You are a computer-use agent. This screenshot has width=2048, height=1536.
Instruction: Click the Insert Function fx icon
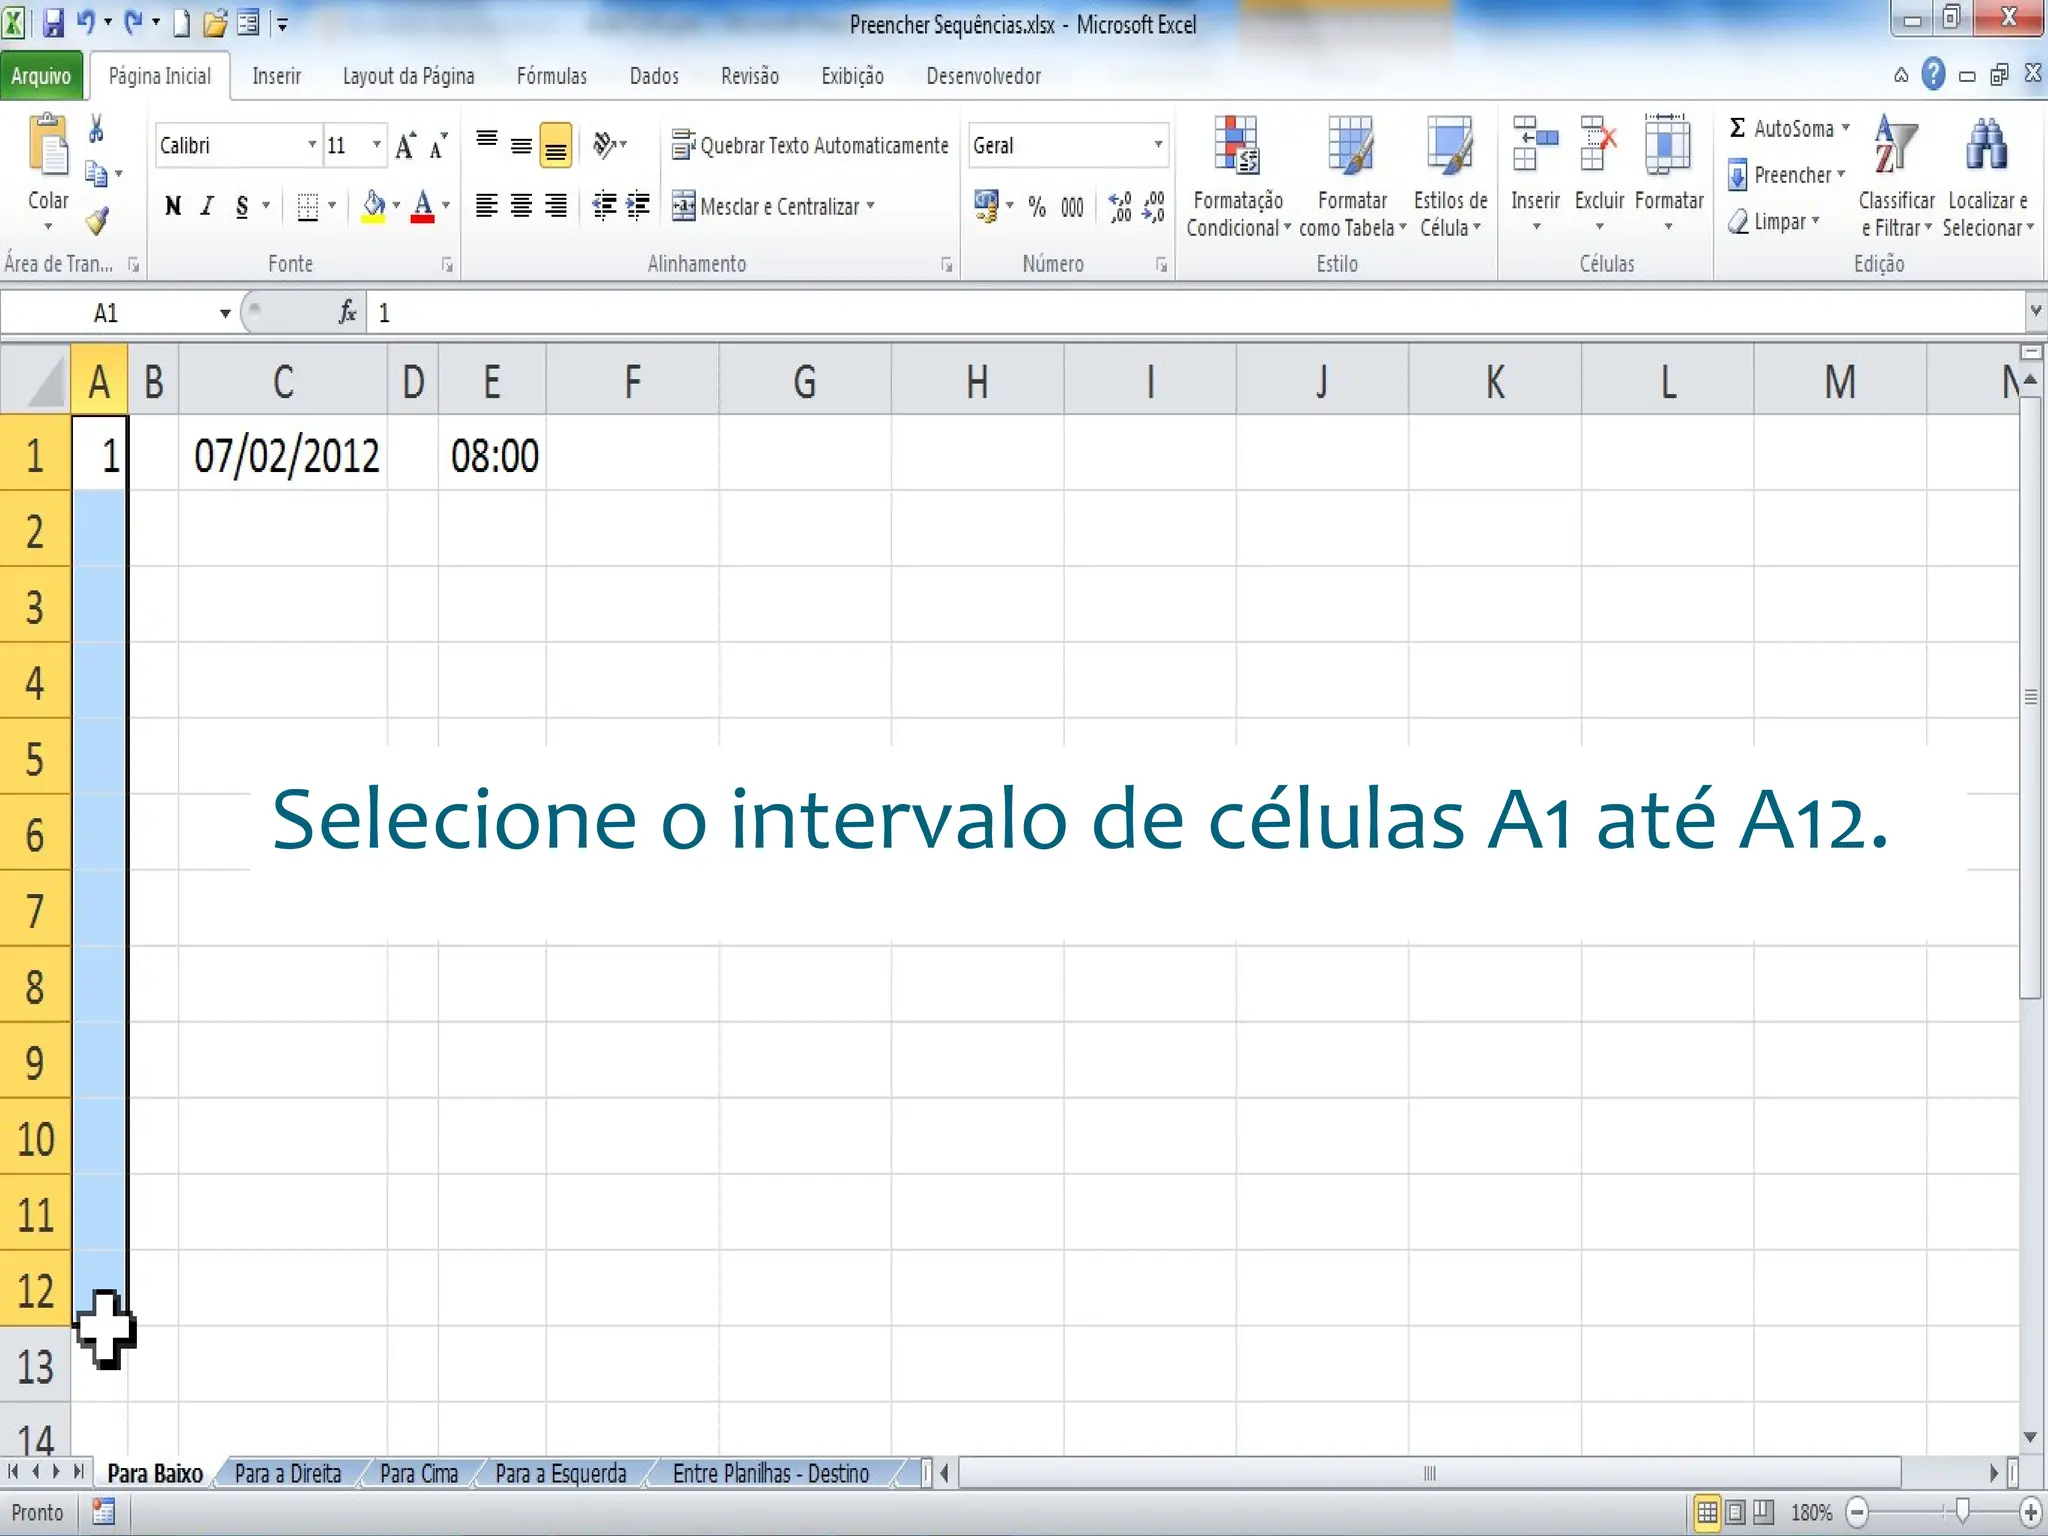[347, 313]
